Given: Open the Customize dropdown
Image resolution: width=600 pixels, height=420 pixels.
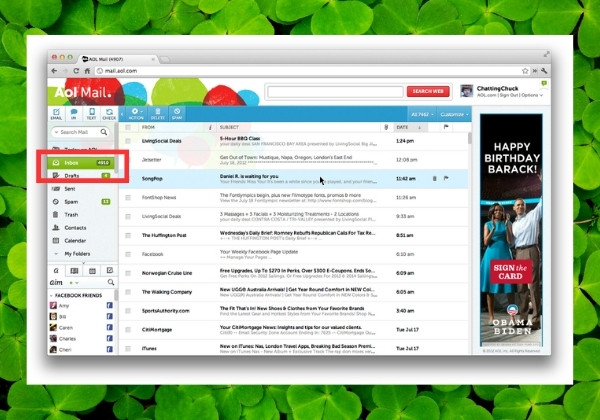Looking at the screenshot, I should point(454,114).
